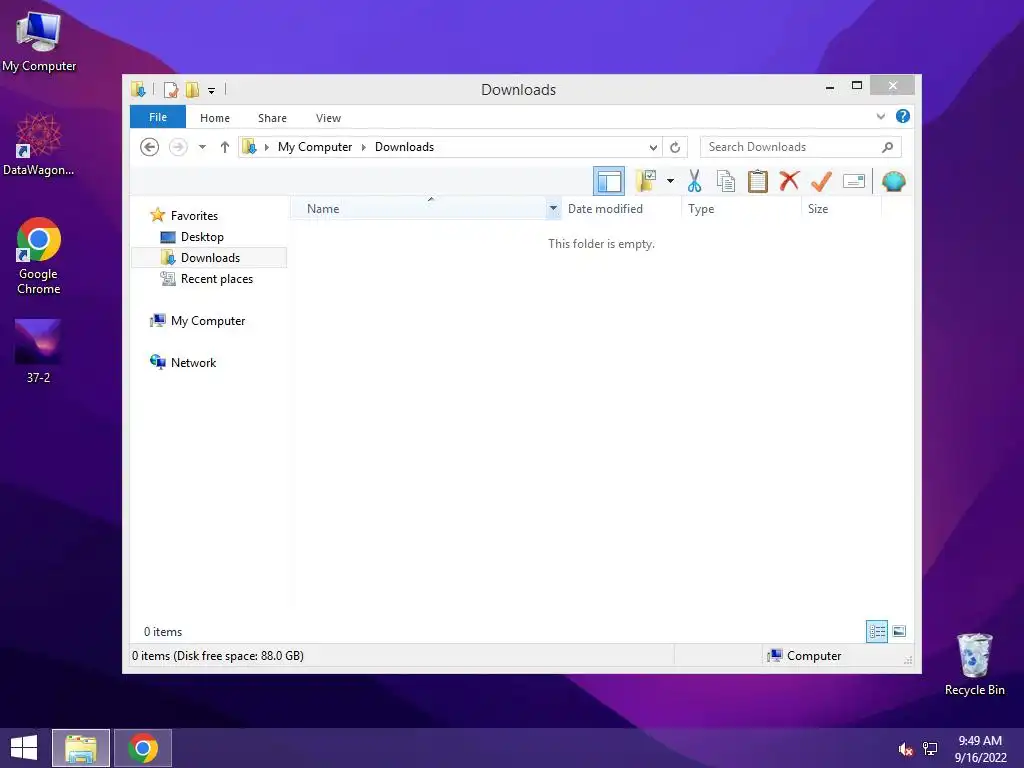
Task: Open the folder views icon in toolbar
Action: point(646,181)
